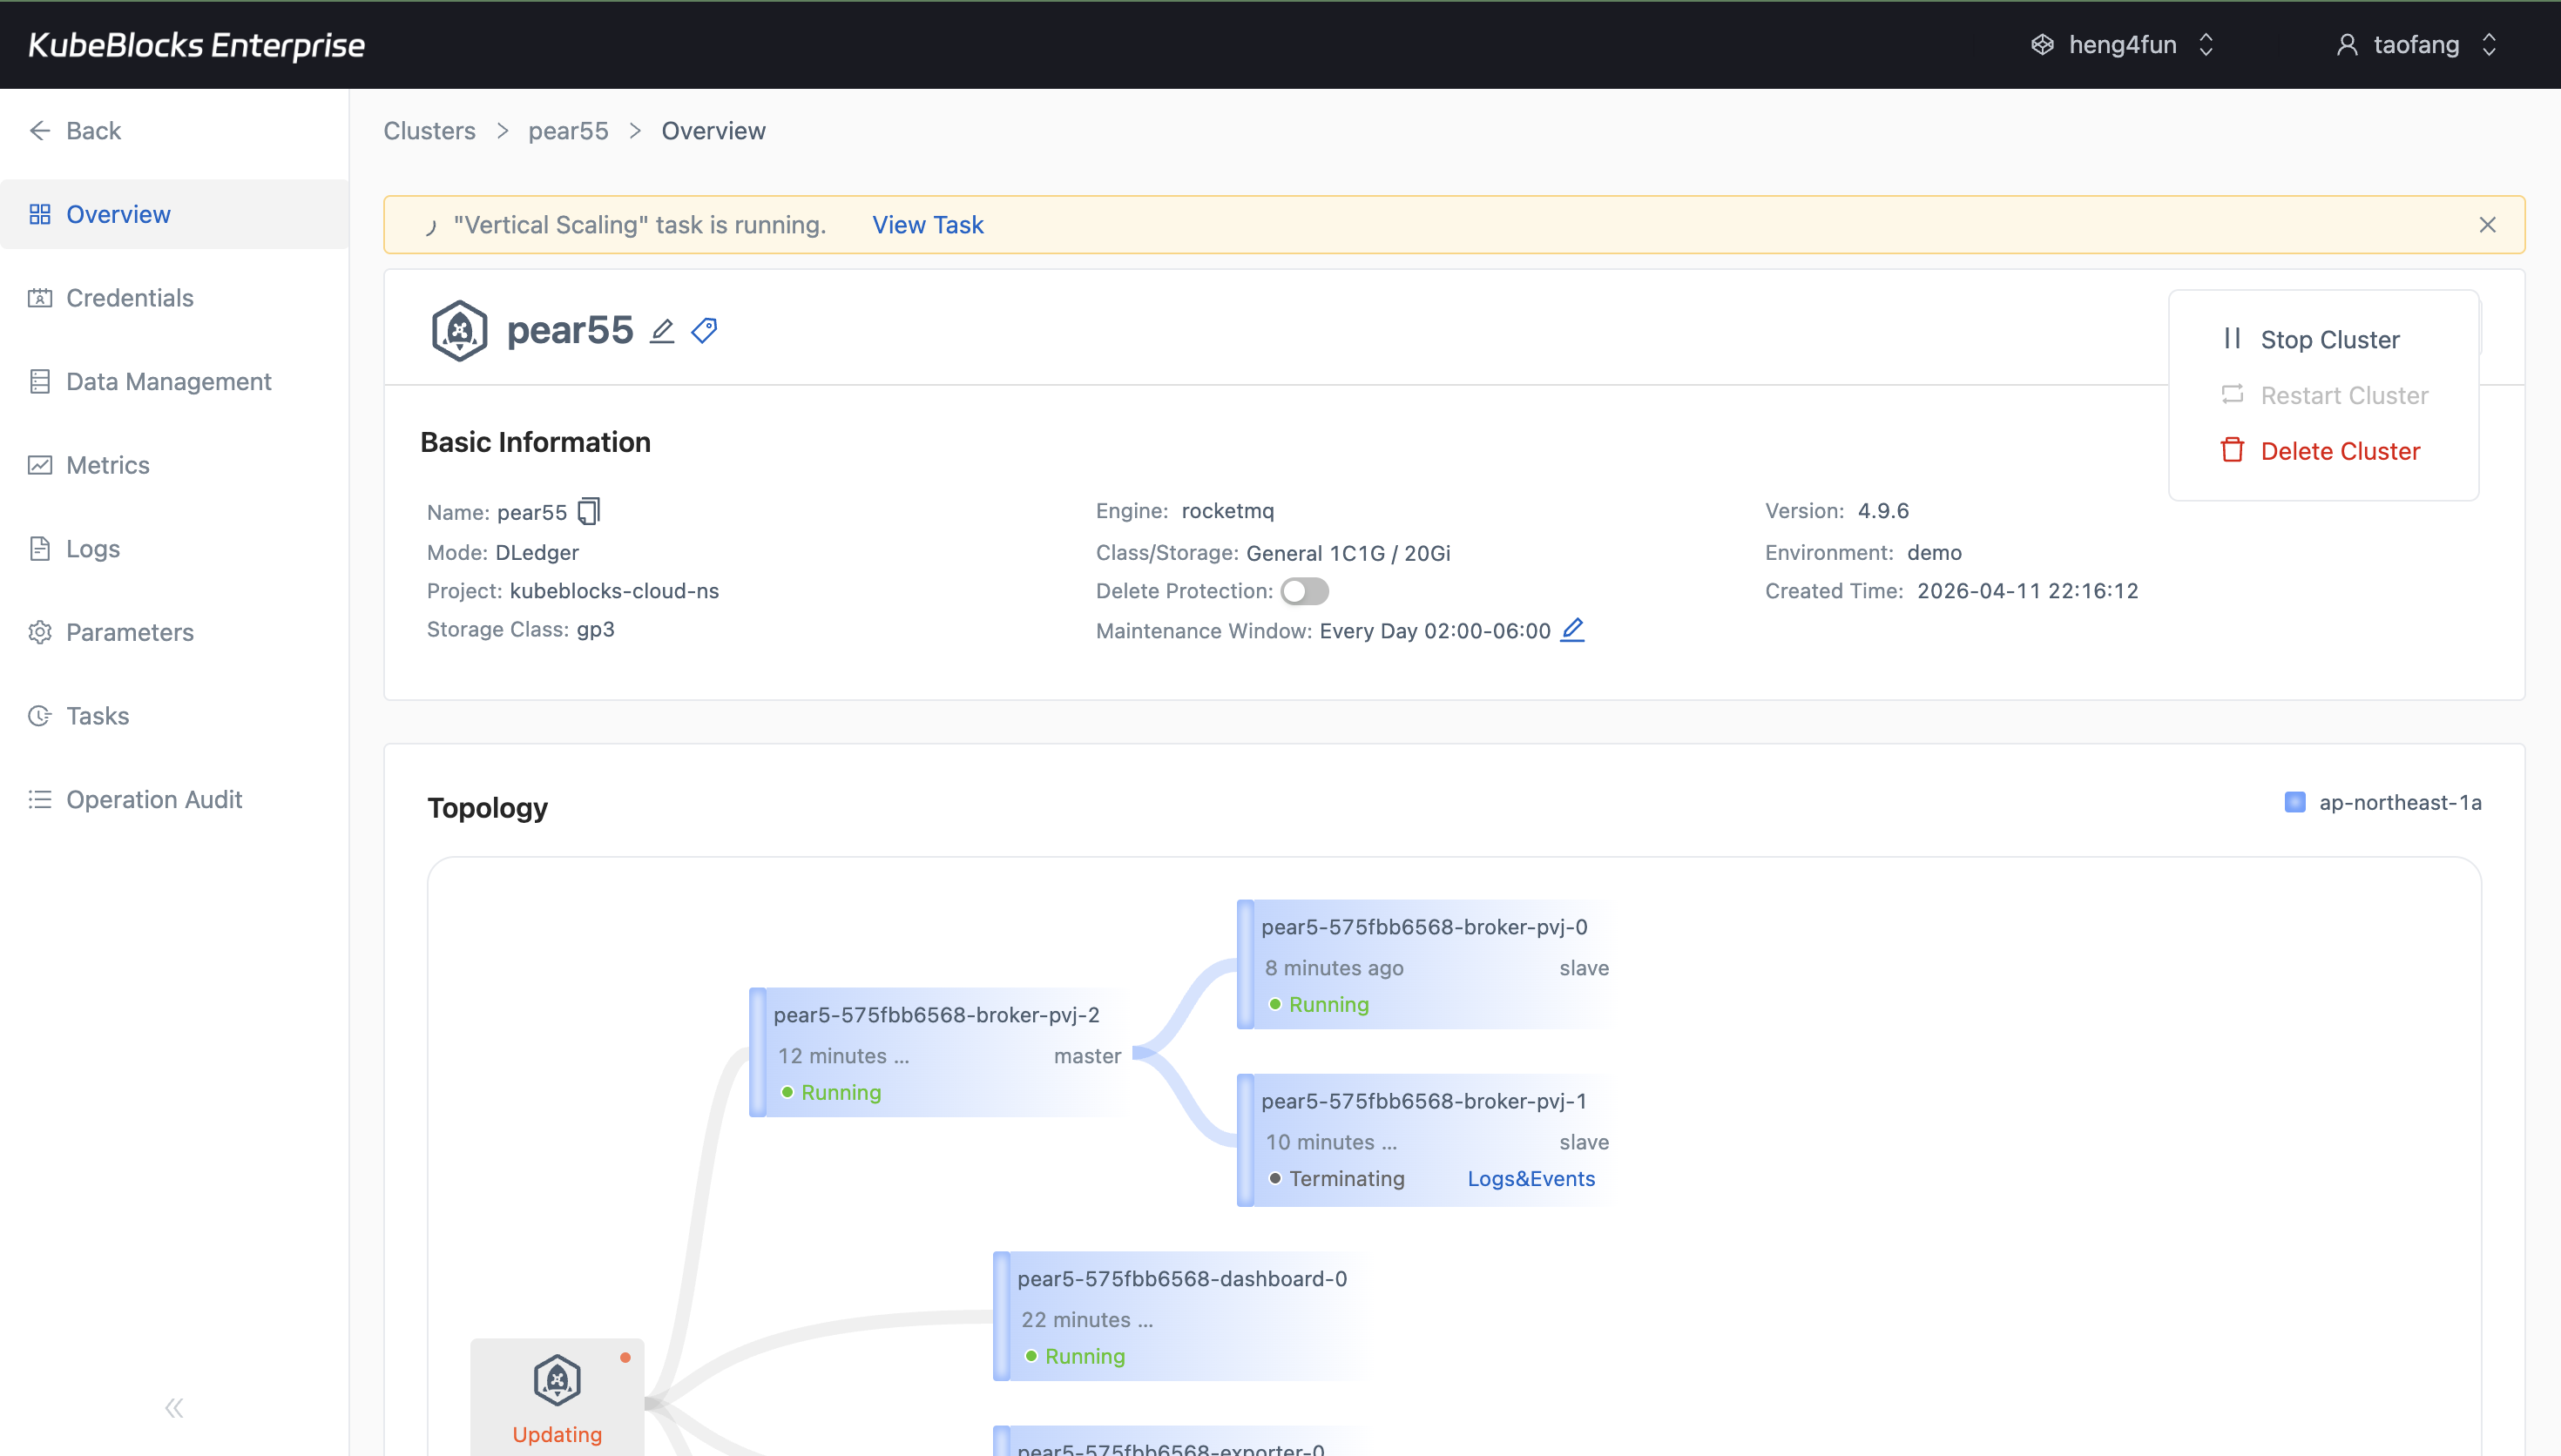Delete the pear55 cluster
Screen dimensions: 2561x1456
2341,450
